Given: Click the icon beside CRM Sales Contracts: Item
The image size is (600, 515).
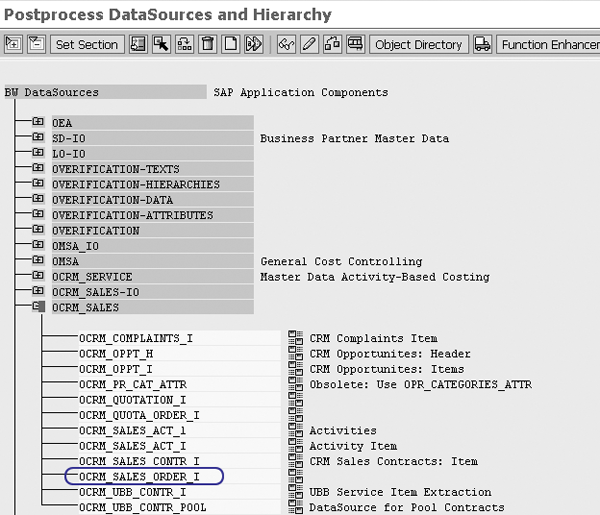Looking at the screenshot, I should click(x=295, y=461).
